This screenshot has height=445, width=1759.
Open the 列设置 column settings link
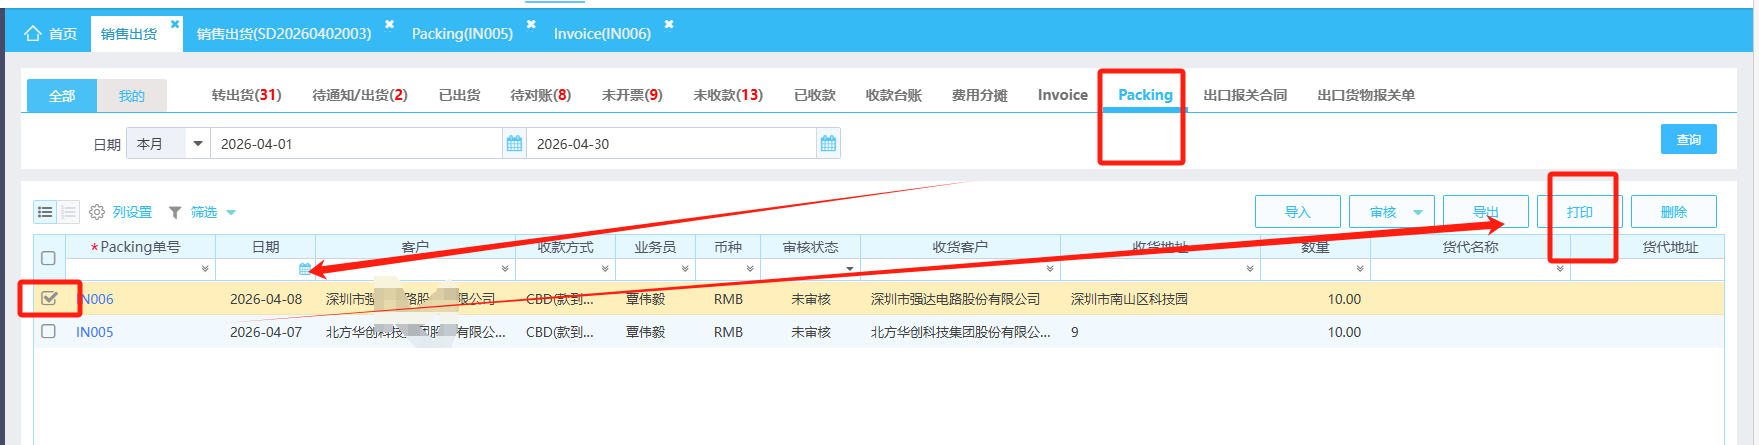[132, 212]
